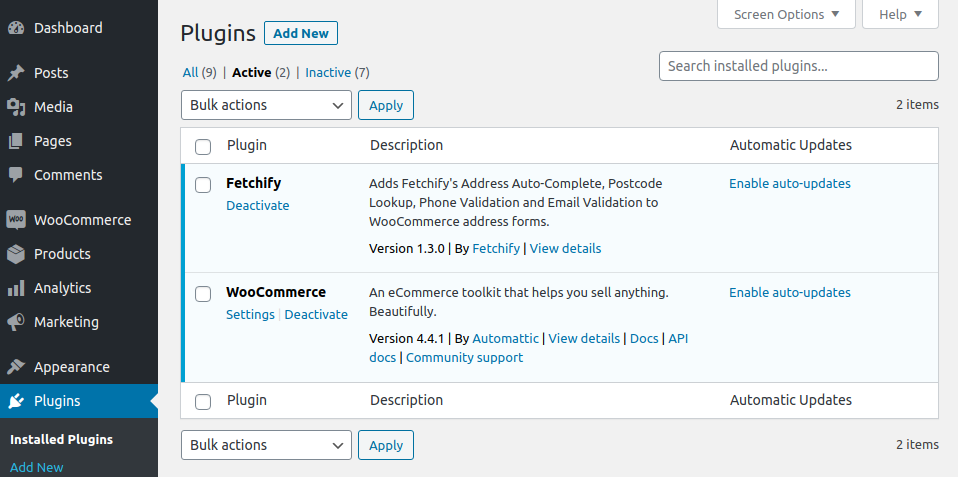Click the Analytics bar chart icon

point(16,288)
